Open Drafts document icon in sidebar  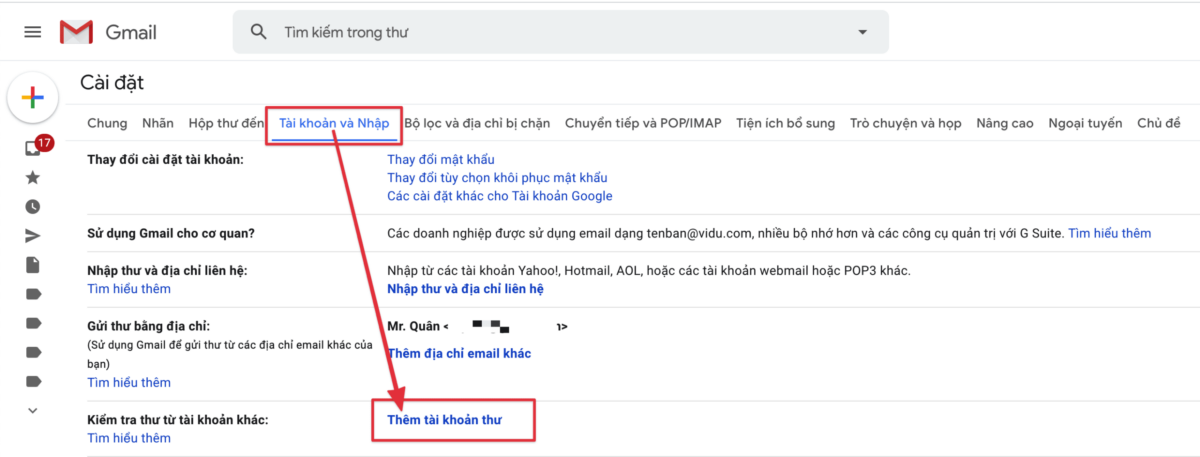point(33,265)
